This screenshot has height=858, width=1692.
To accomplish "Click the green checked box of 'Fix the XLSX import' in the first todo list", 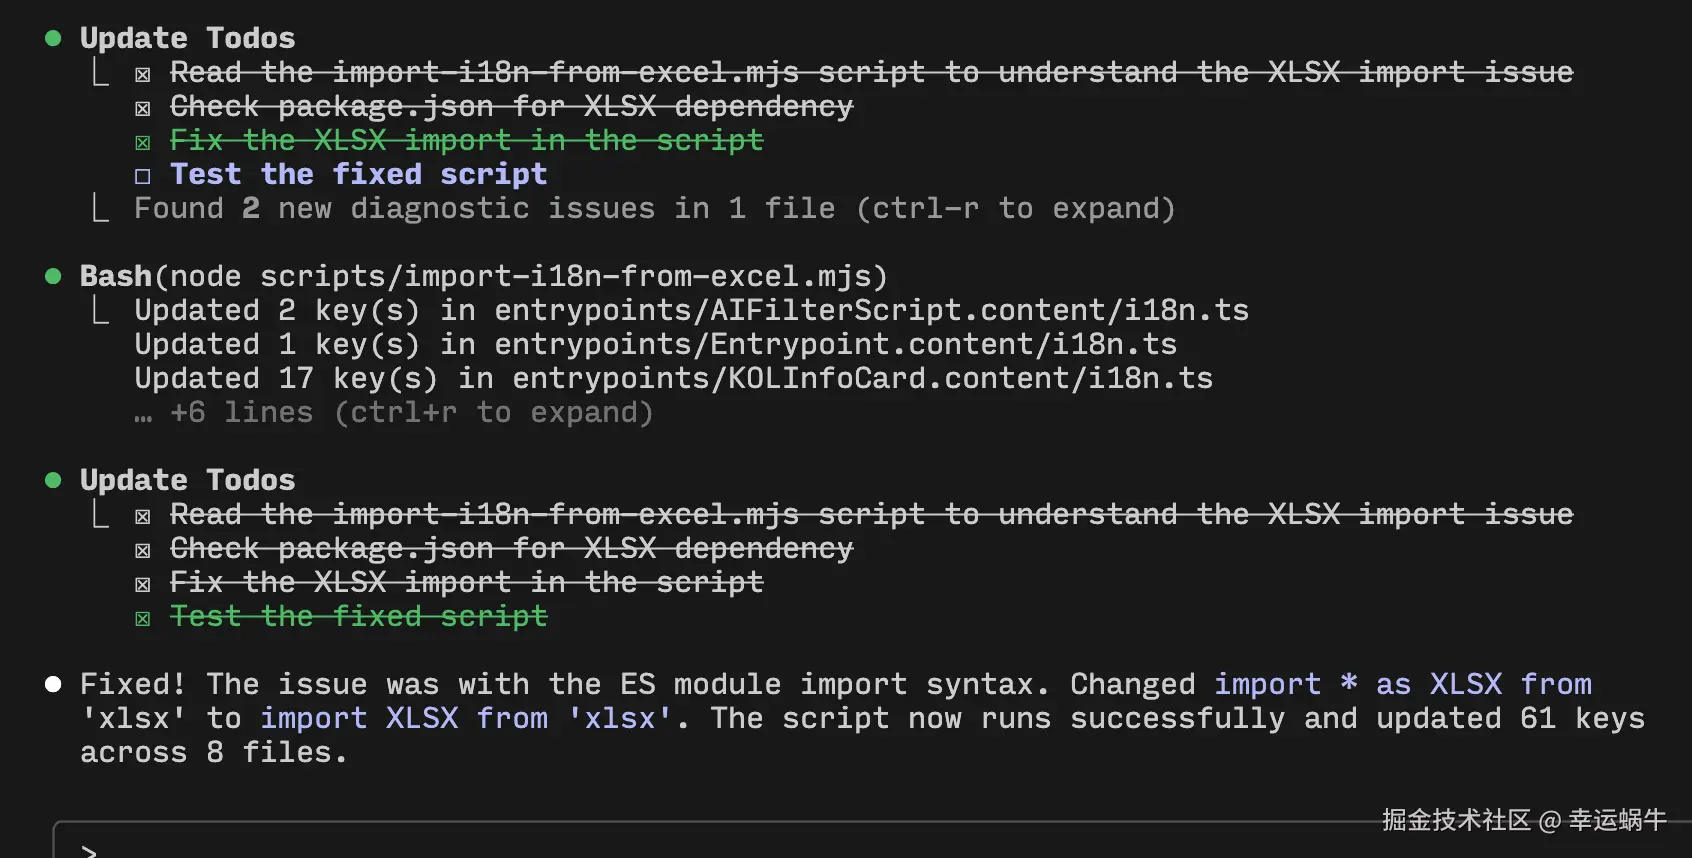I will (x=143, y=142).
